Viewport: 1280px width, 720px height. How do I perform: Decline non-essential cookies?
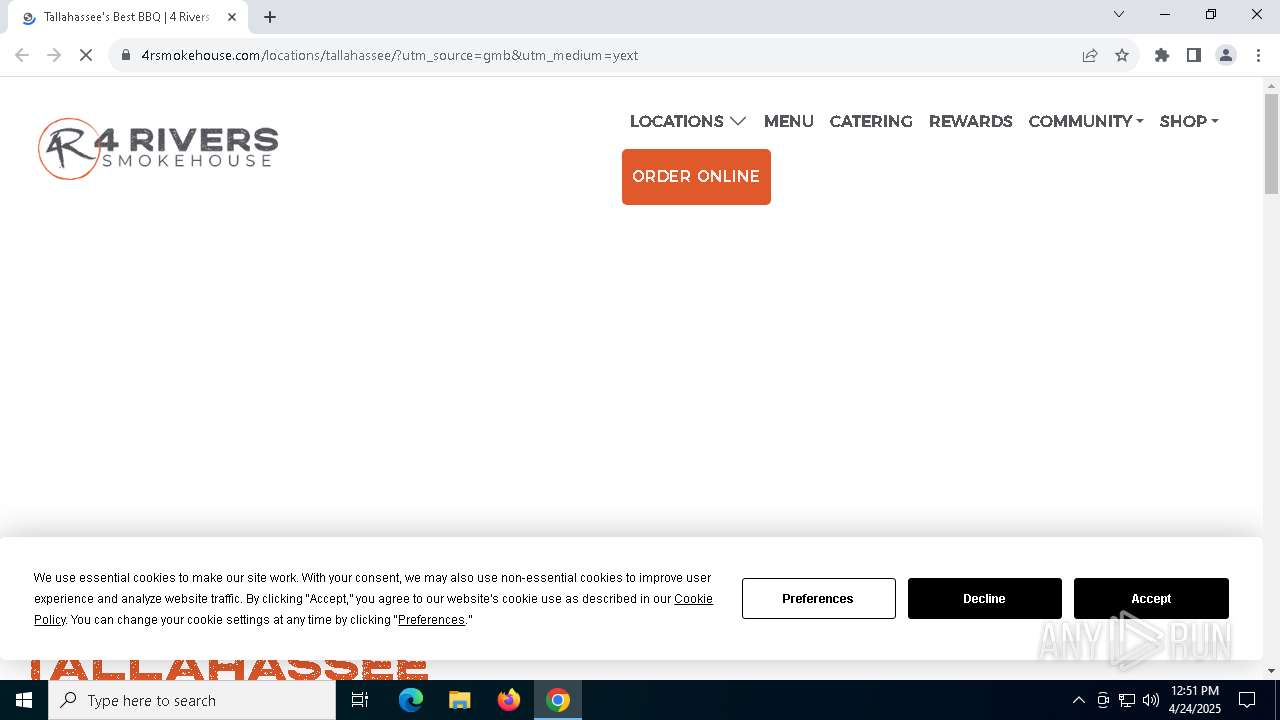(984, 598)
